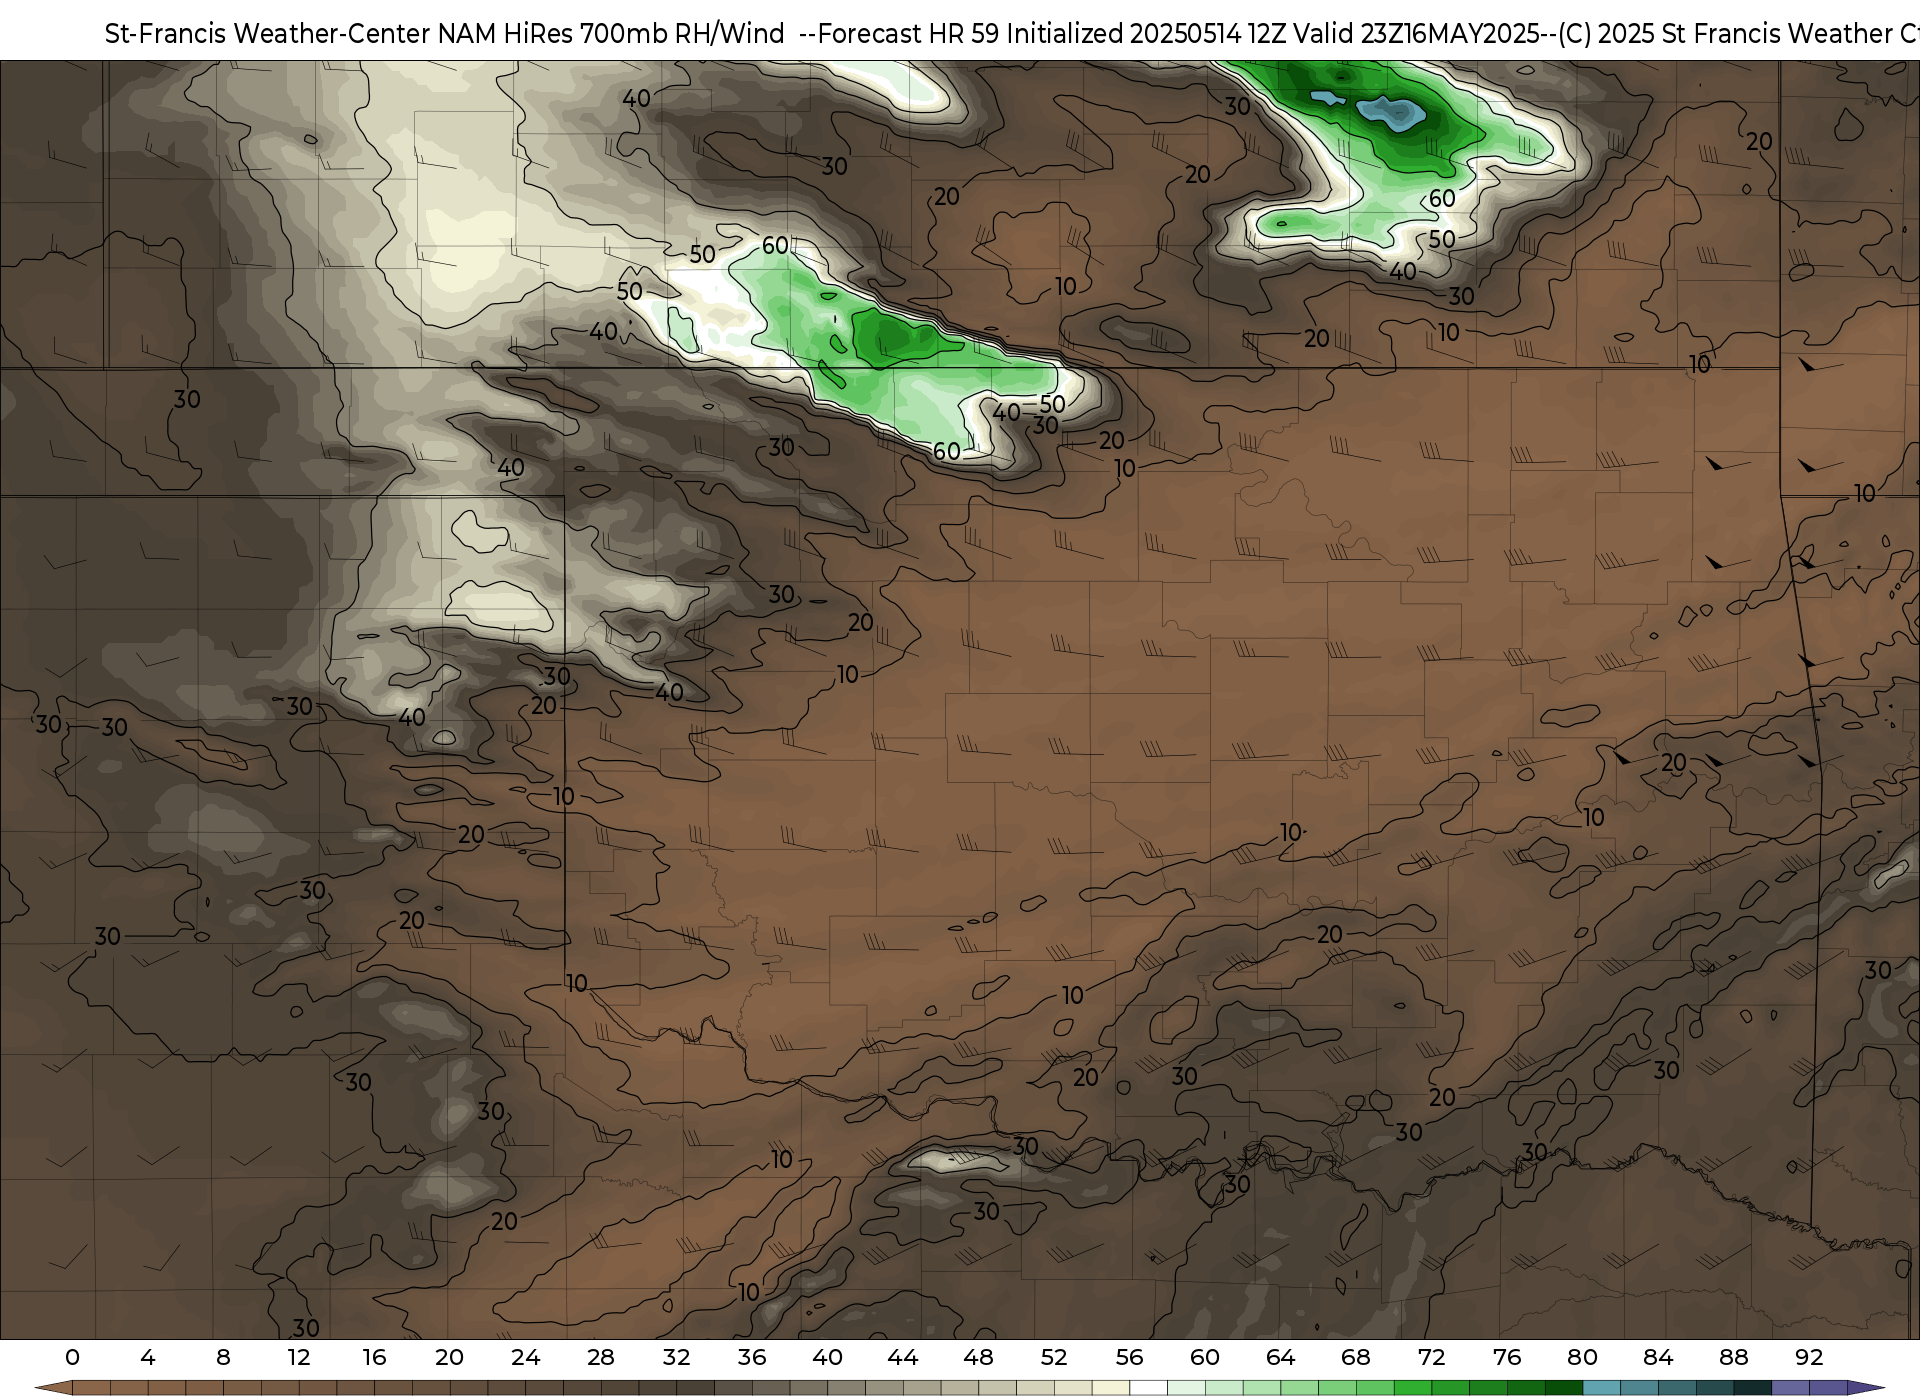Click colorbar label '88'
Image resolution: width=1920 pixels, height=1400 pixels.
[1734, 1358]
